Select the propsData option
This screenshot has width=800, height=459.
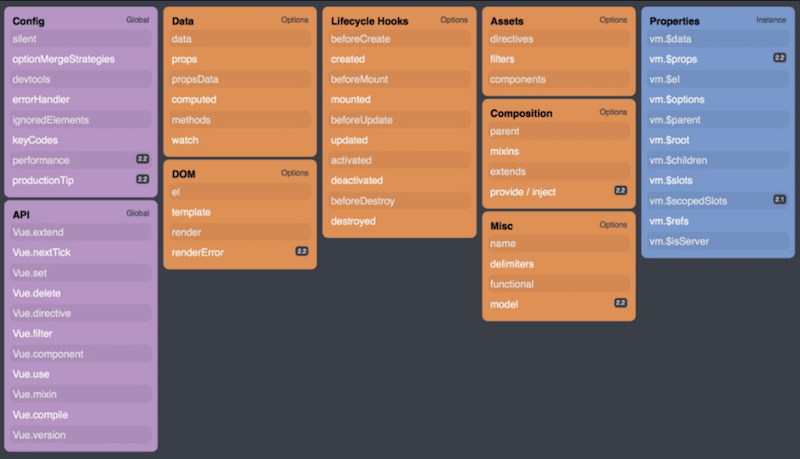click(240, 79)
